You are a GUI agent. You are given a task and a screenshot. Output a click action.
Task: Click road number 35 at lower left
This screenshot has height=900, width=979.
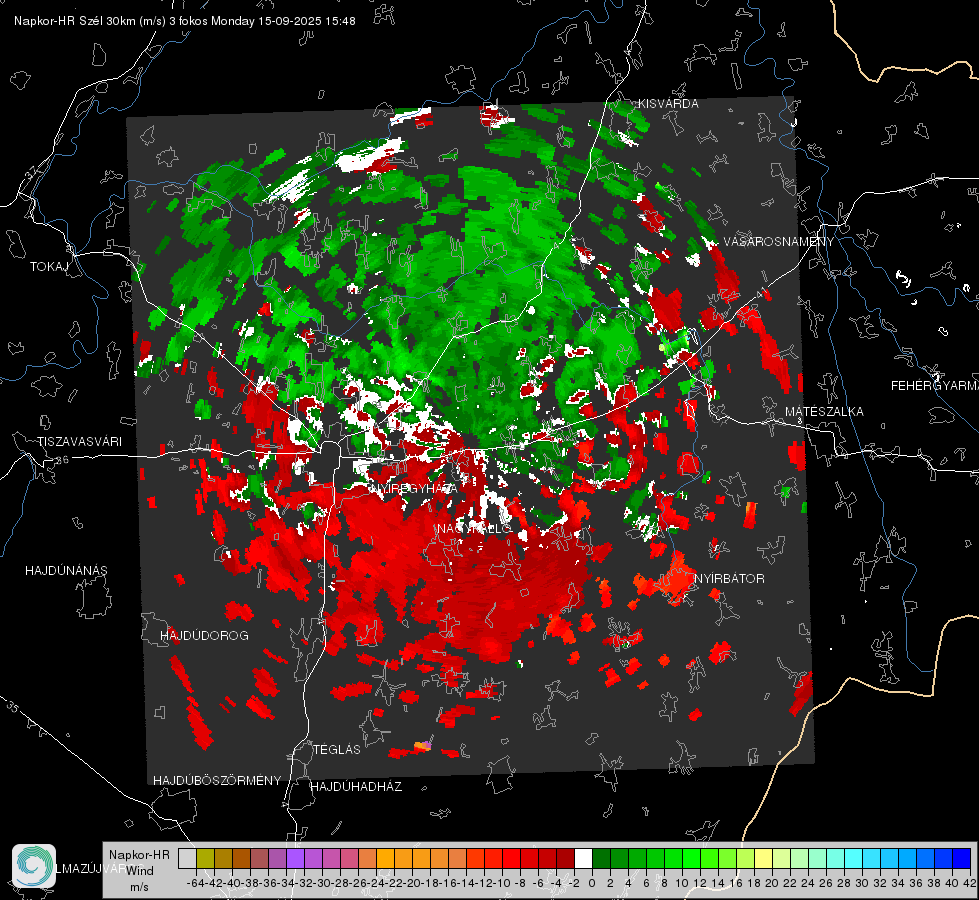12,706
